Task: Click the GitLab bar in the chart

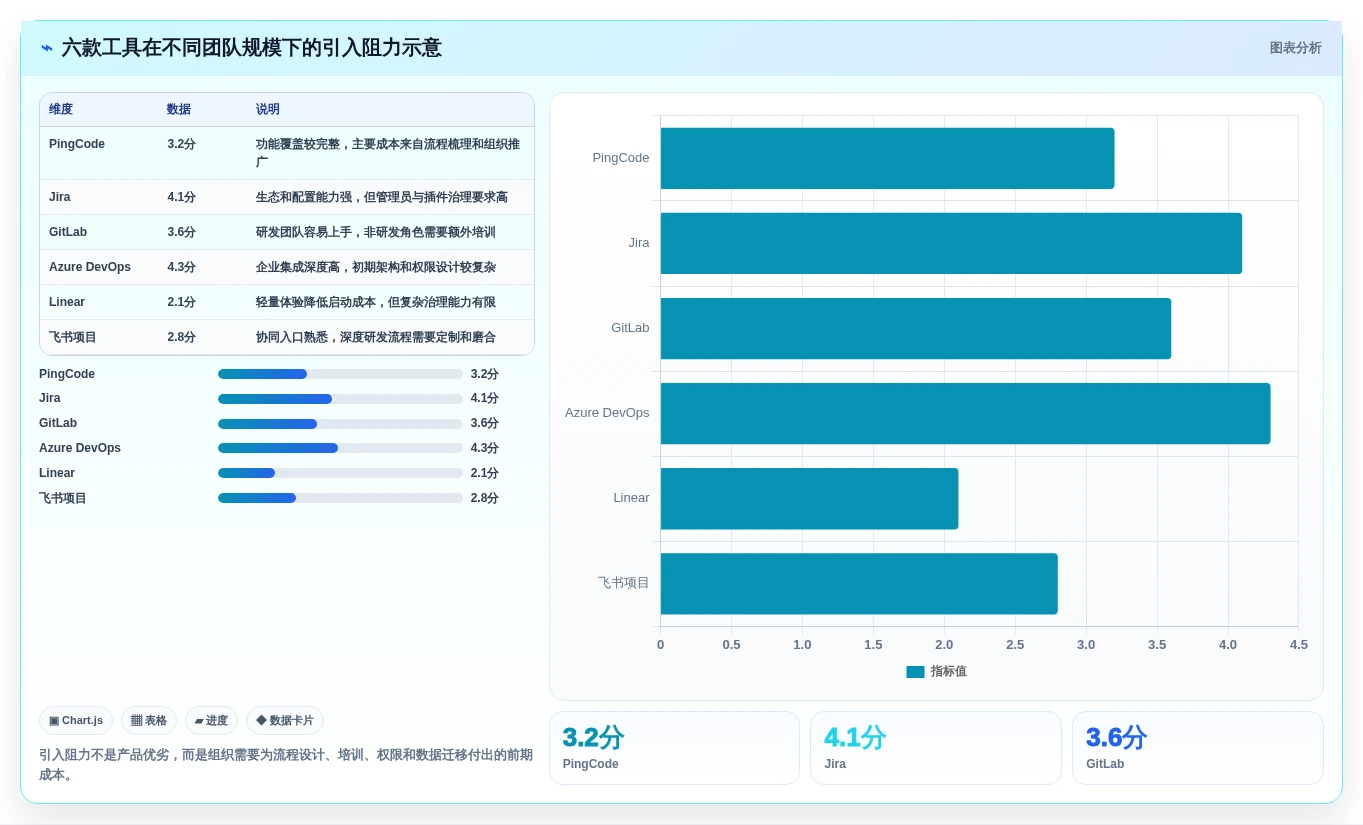Action: pyautogui.click(x=915, y=328)
